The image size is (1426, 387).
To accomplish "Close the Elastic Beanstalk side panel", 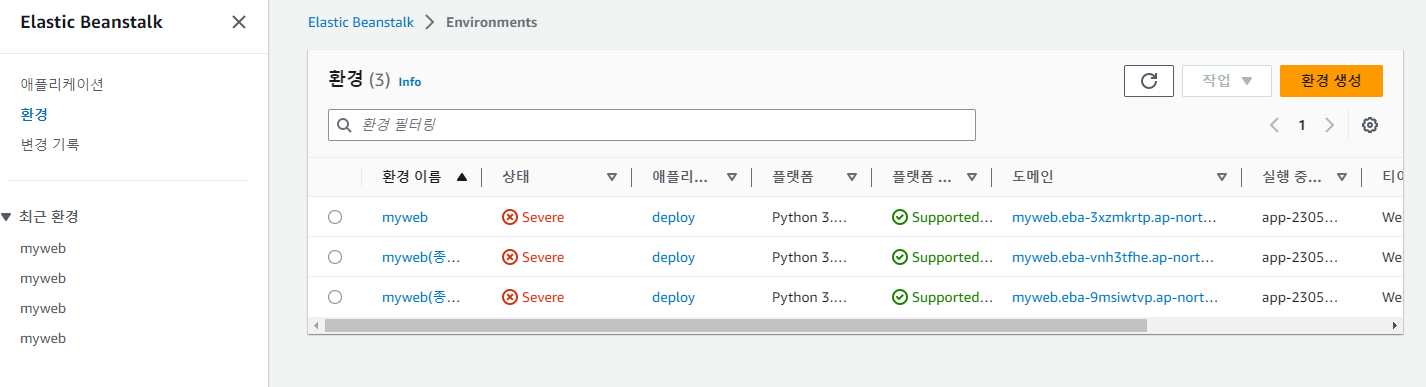I will (238, 22).
